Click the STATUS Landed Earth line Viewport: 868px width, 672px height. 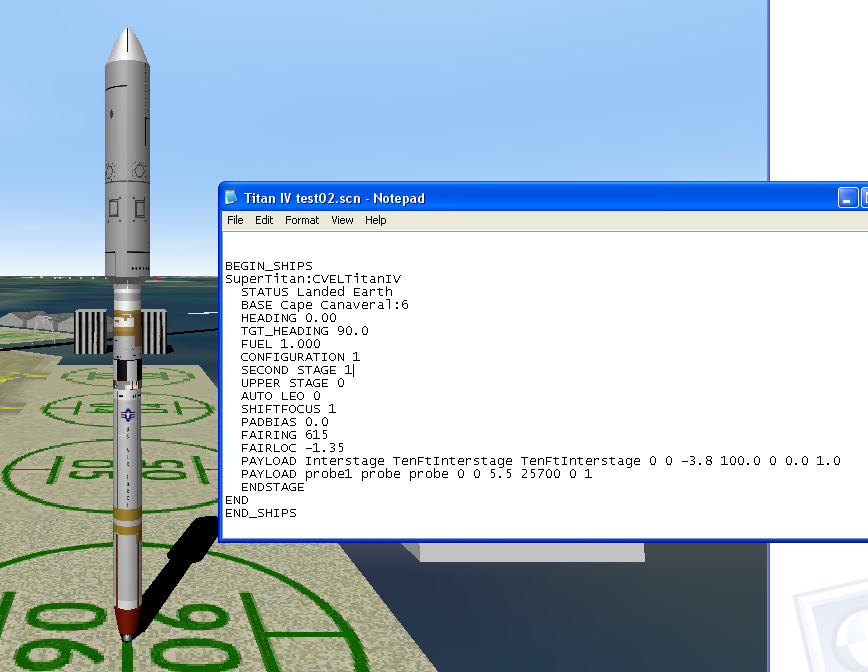pos(317,292)
